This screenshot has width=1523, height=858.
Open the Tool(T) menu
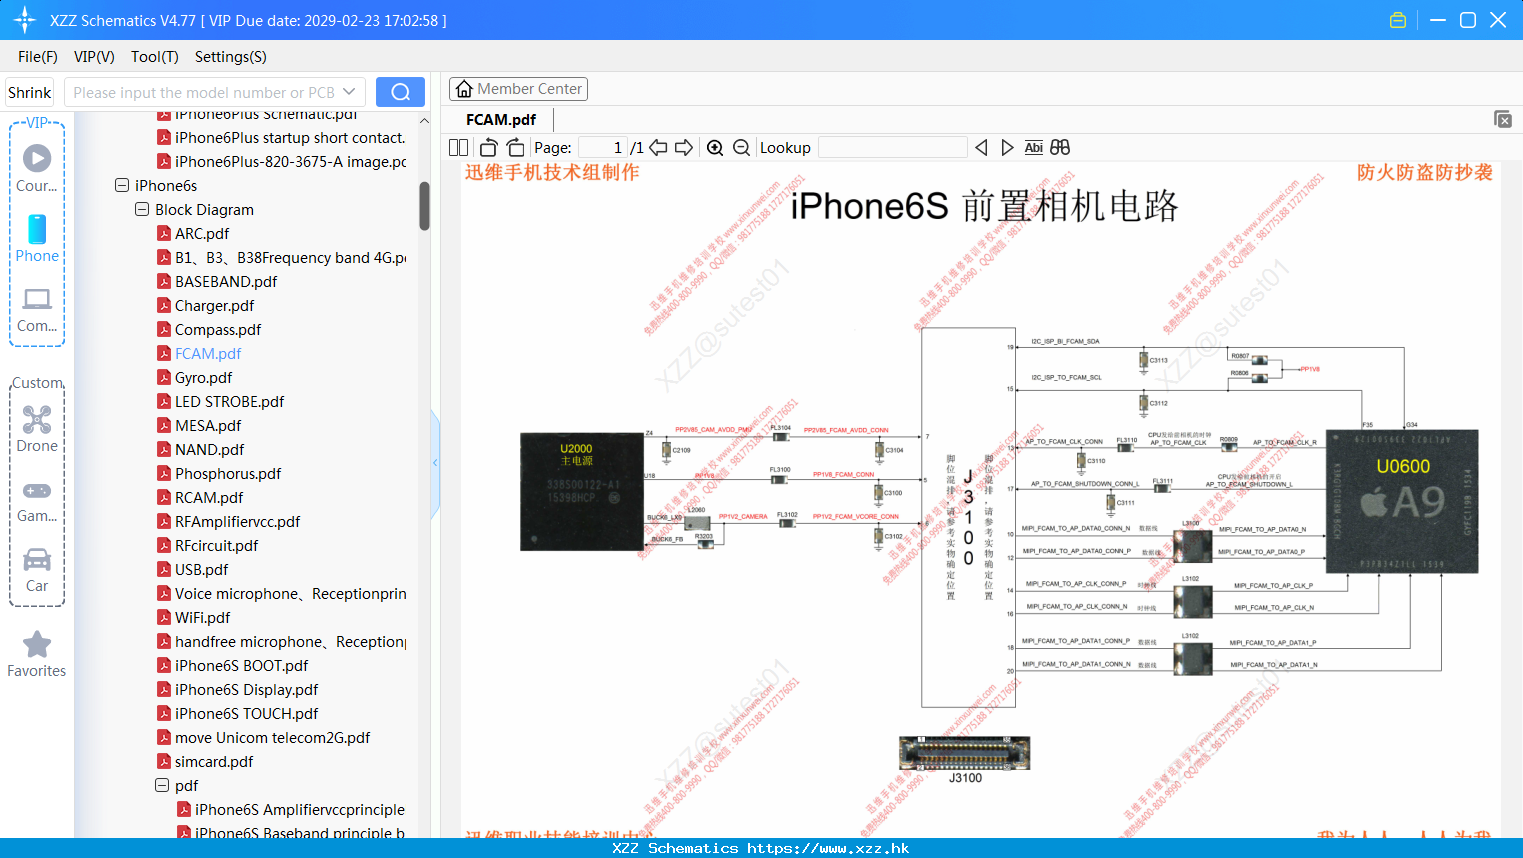coord(155,57)
